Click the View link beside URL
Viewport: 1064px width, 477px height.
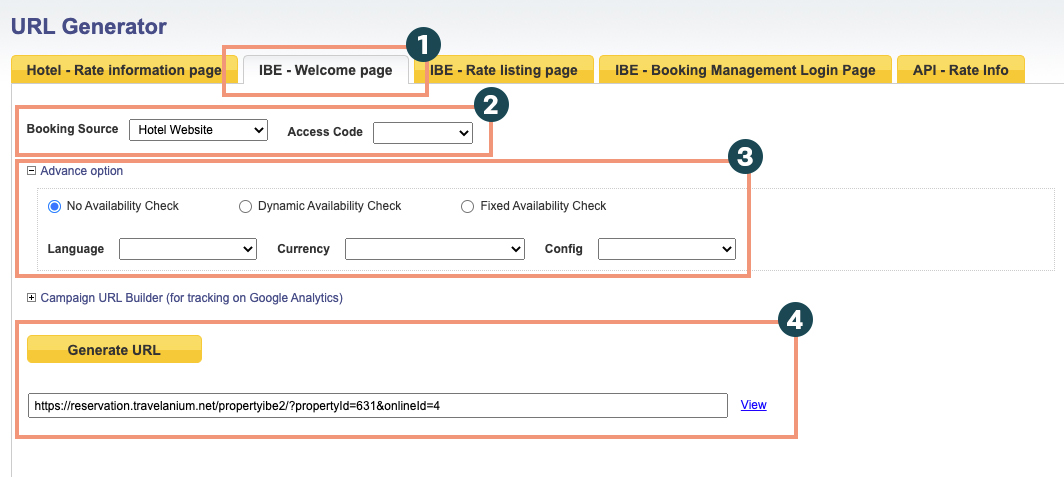point(753,405)
